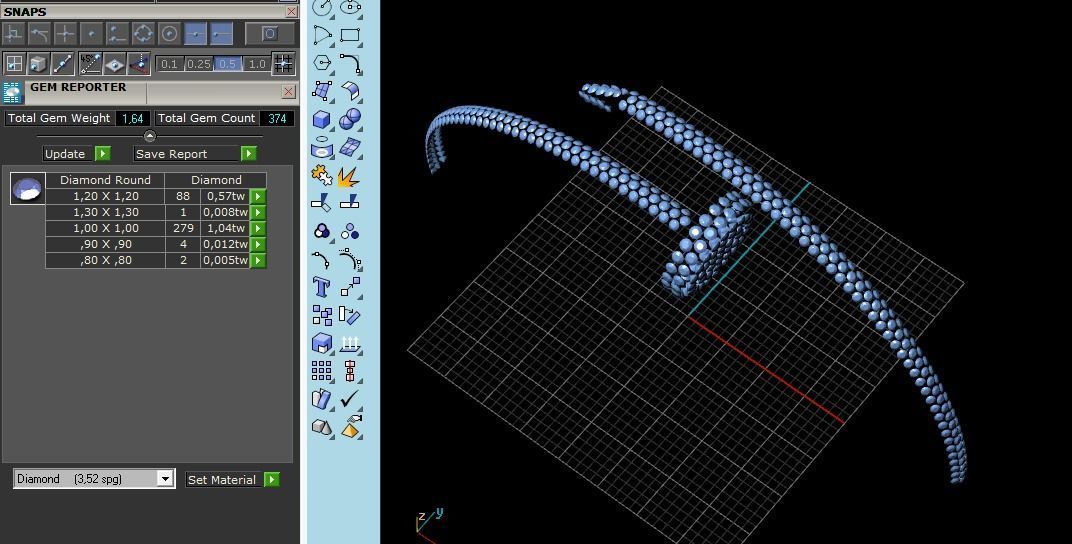Toggle the Point snap

click(x=91, y=33)
